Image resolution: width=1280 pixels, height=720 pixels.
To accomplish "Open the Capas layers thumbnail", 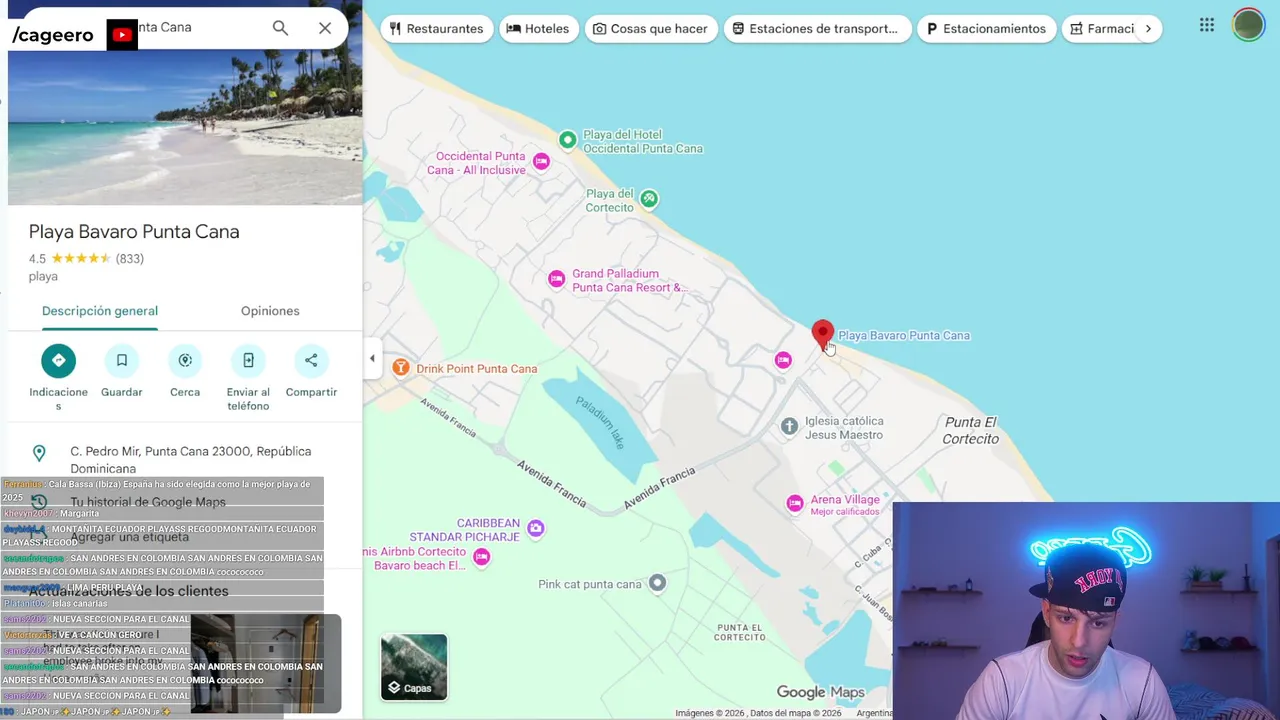I will [x=414, y=667].
